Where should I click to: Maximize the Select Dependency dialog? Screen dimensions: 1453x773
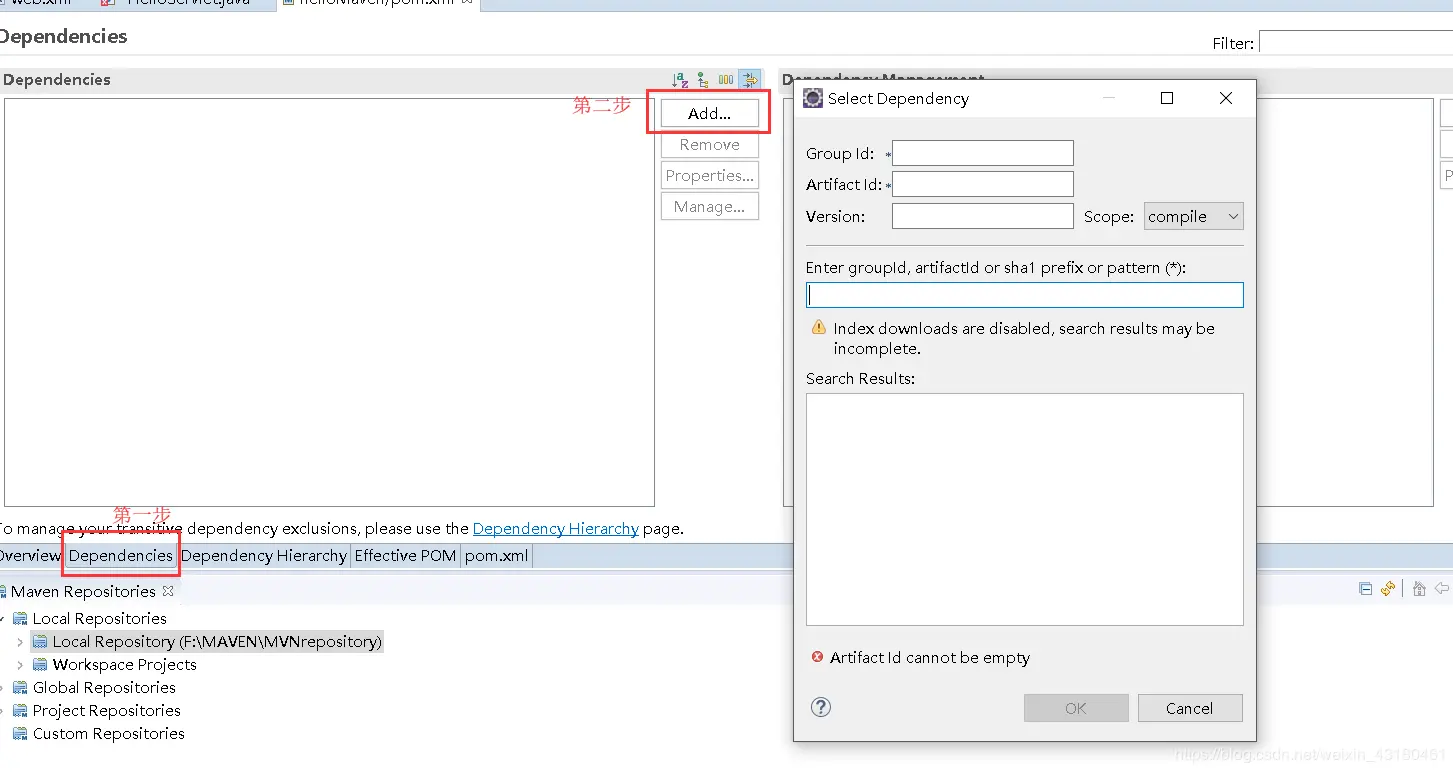[1167, 98]
